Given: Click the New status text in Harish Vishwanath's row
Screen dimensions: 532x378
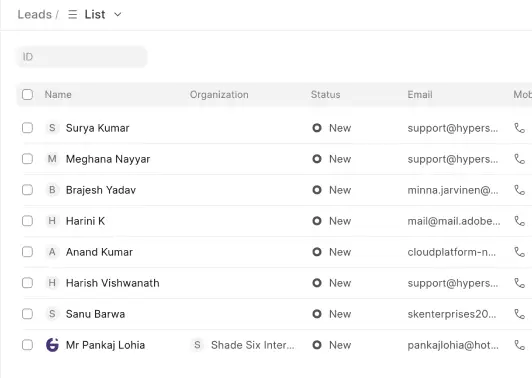Looking at the screenshot, I should (x=340, y=283).
